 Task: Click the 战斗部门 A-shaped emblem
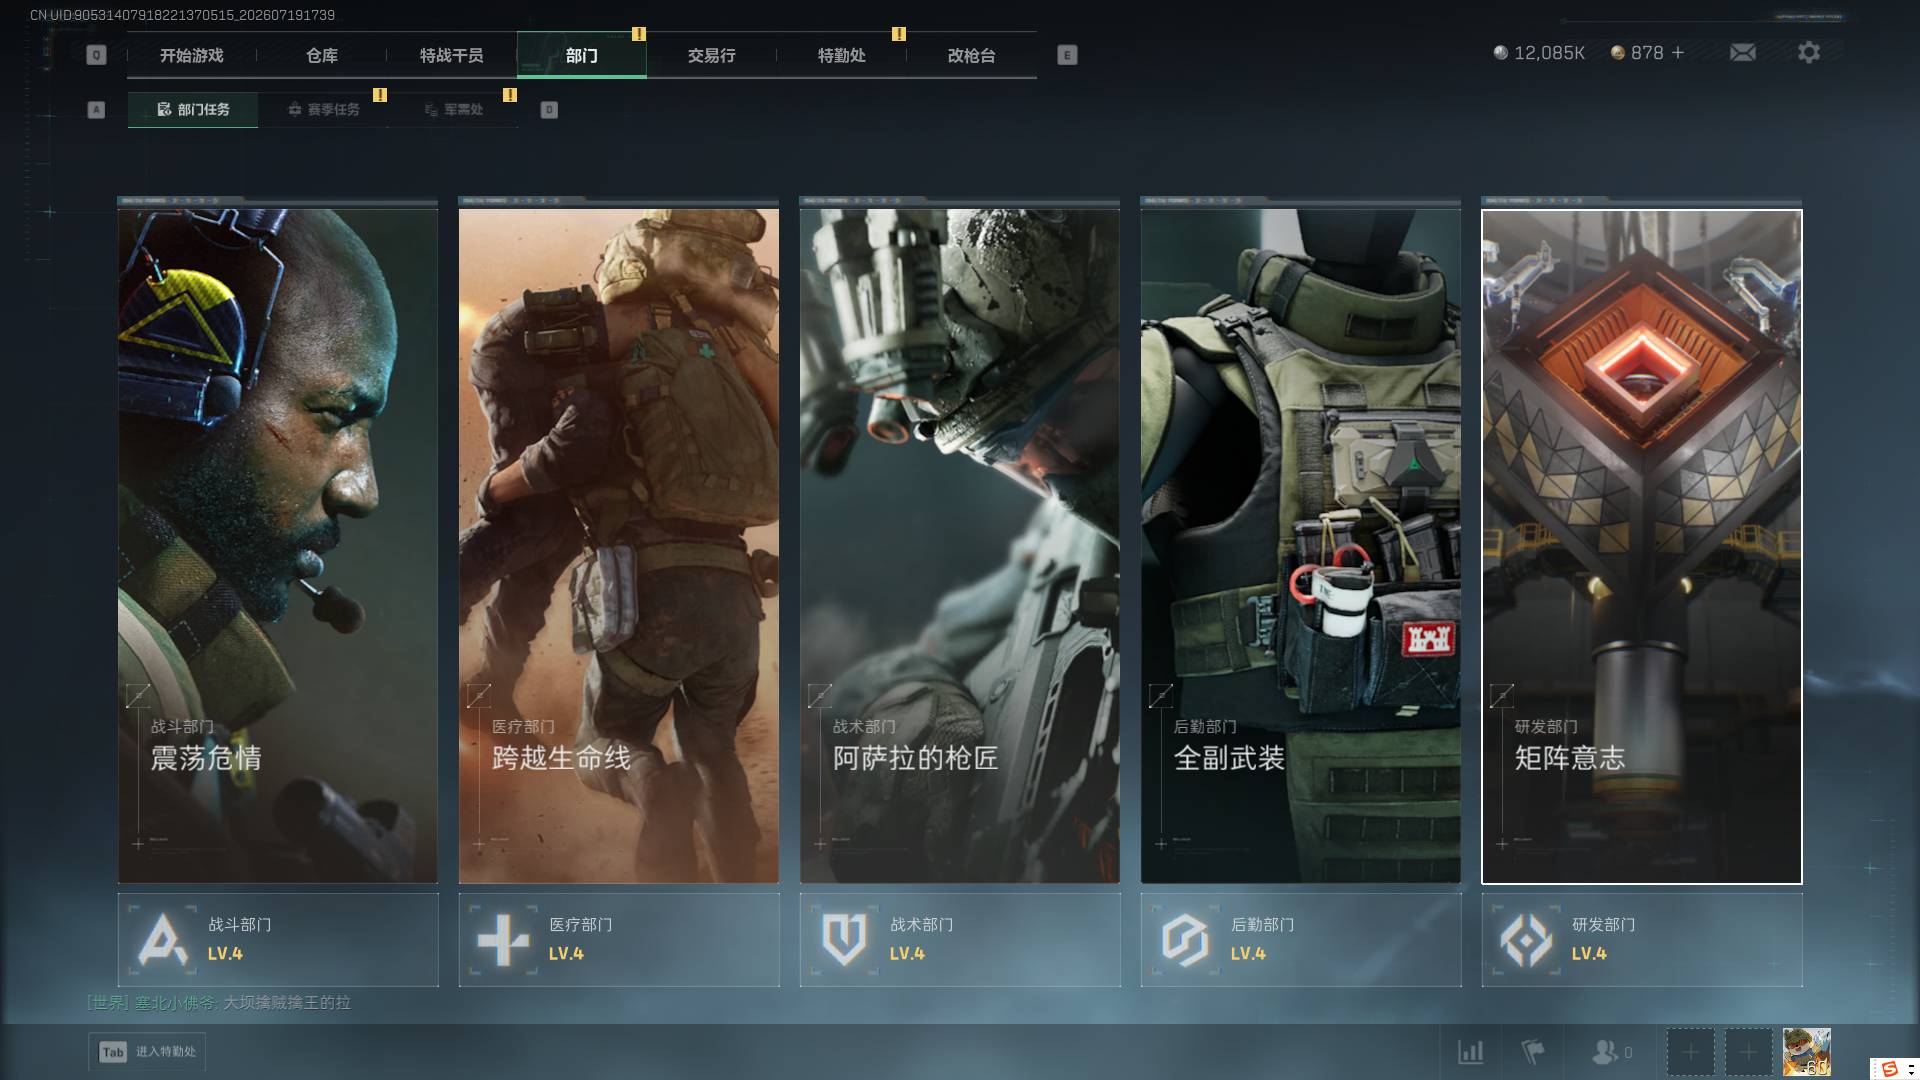[x=162, y=939]
